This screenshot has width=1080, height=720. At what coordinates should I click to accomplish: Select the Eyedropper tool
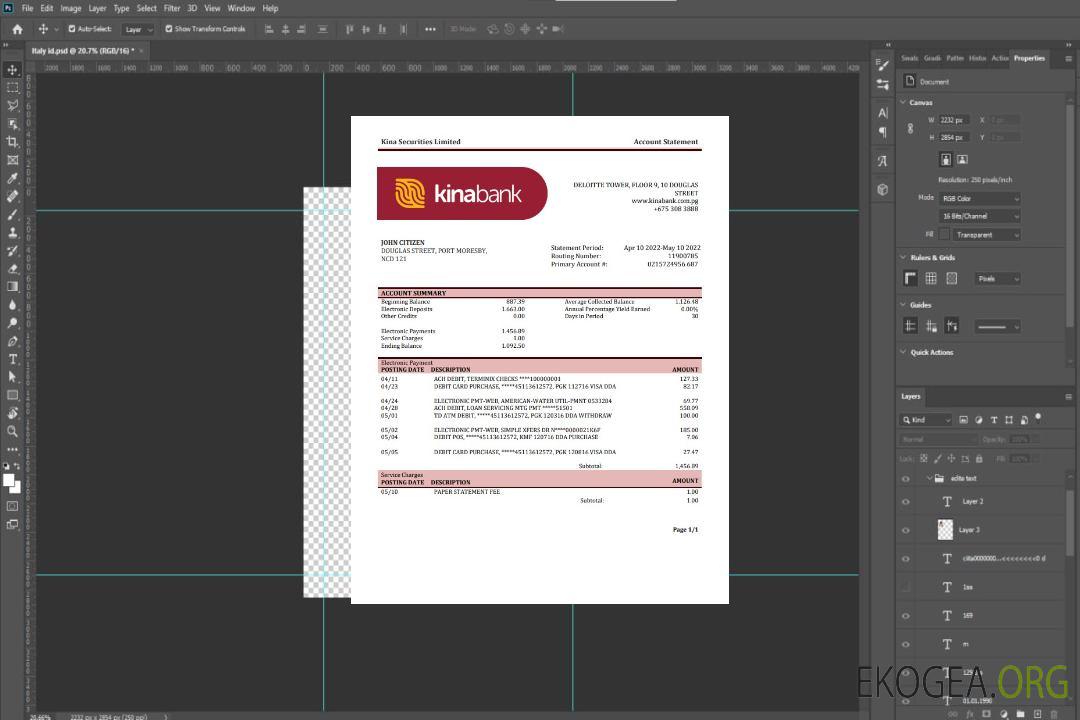(13, 178)
